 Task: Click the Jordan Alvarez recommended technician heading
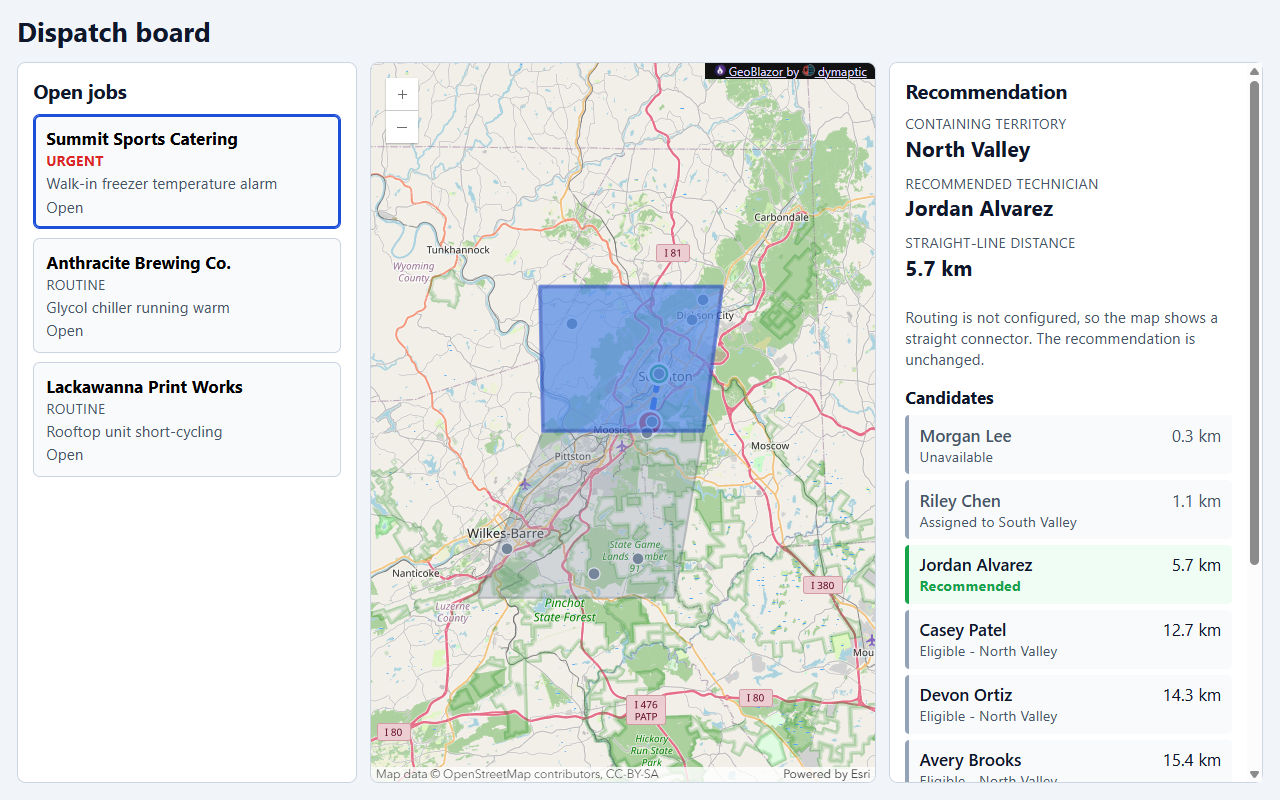click(x=979, y=209)
